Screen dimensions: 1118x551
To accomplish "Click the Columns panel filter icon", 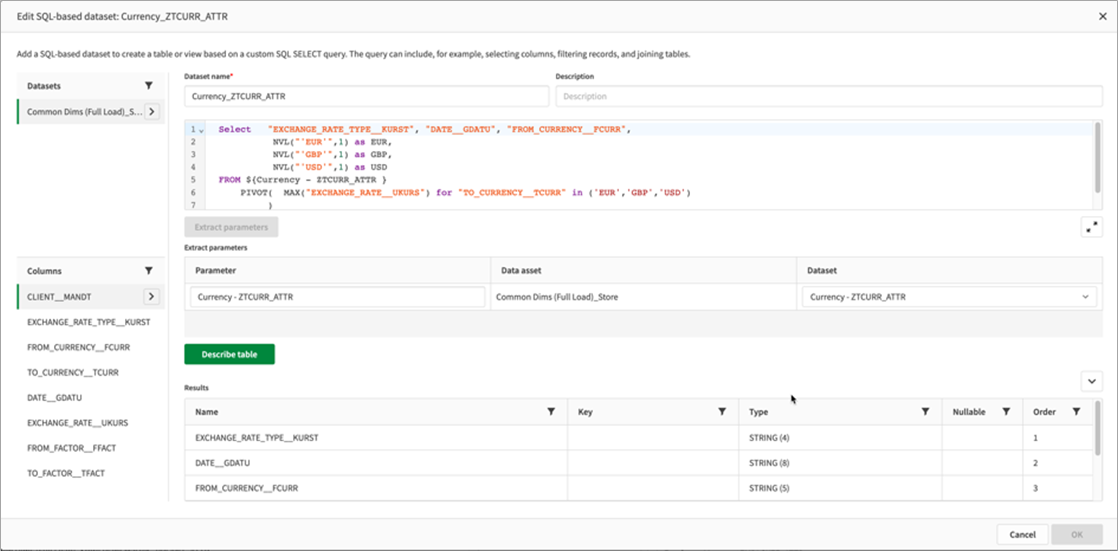I will tap(149, 271).
